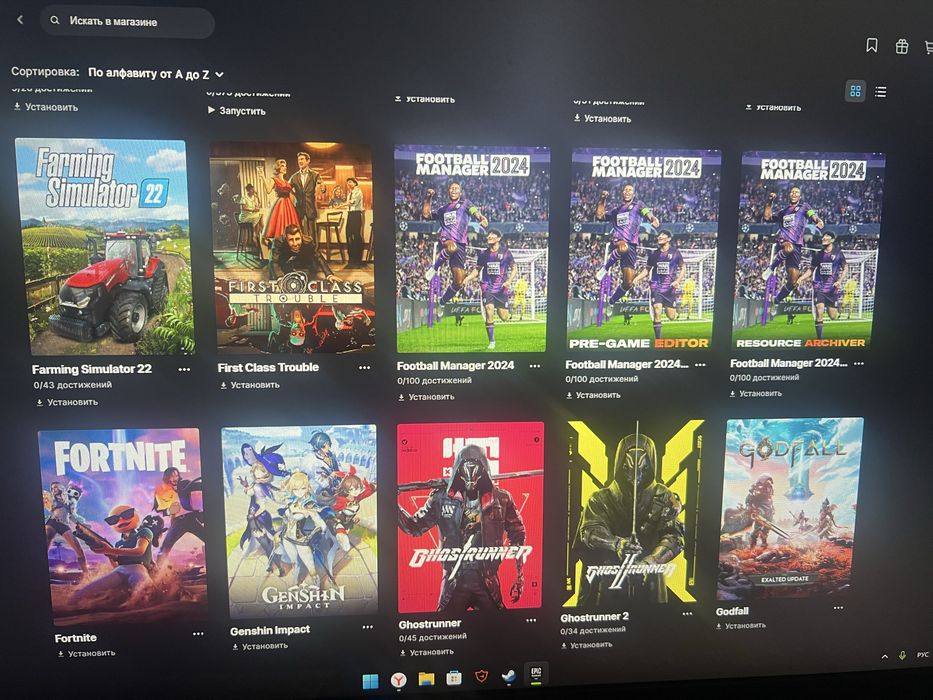
Task: Open Football Manager 2024 three-dot menu
Action: click(x=534, y=366)
